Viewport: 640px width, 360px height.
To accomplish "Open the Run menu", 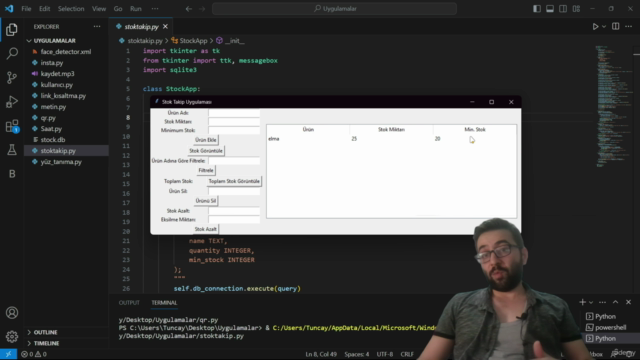I will tap(136, 9).
